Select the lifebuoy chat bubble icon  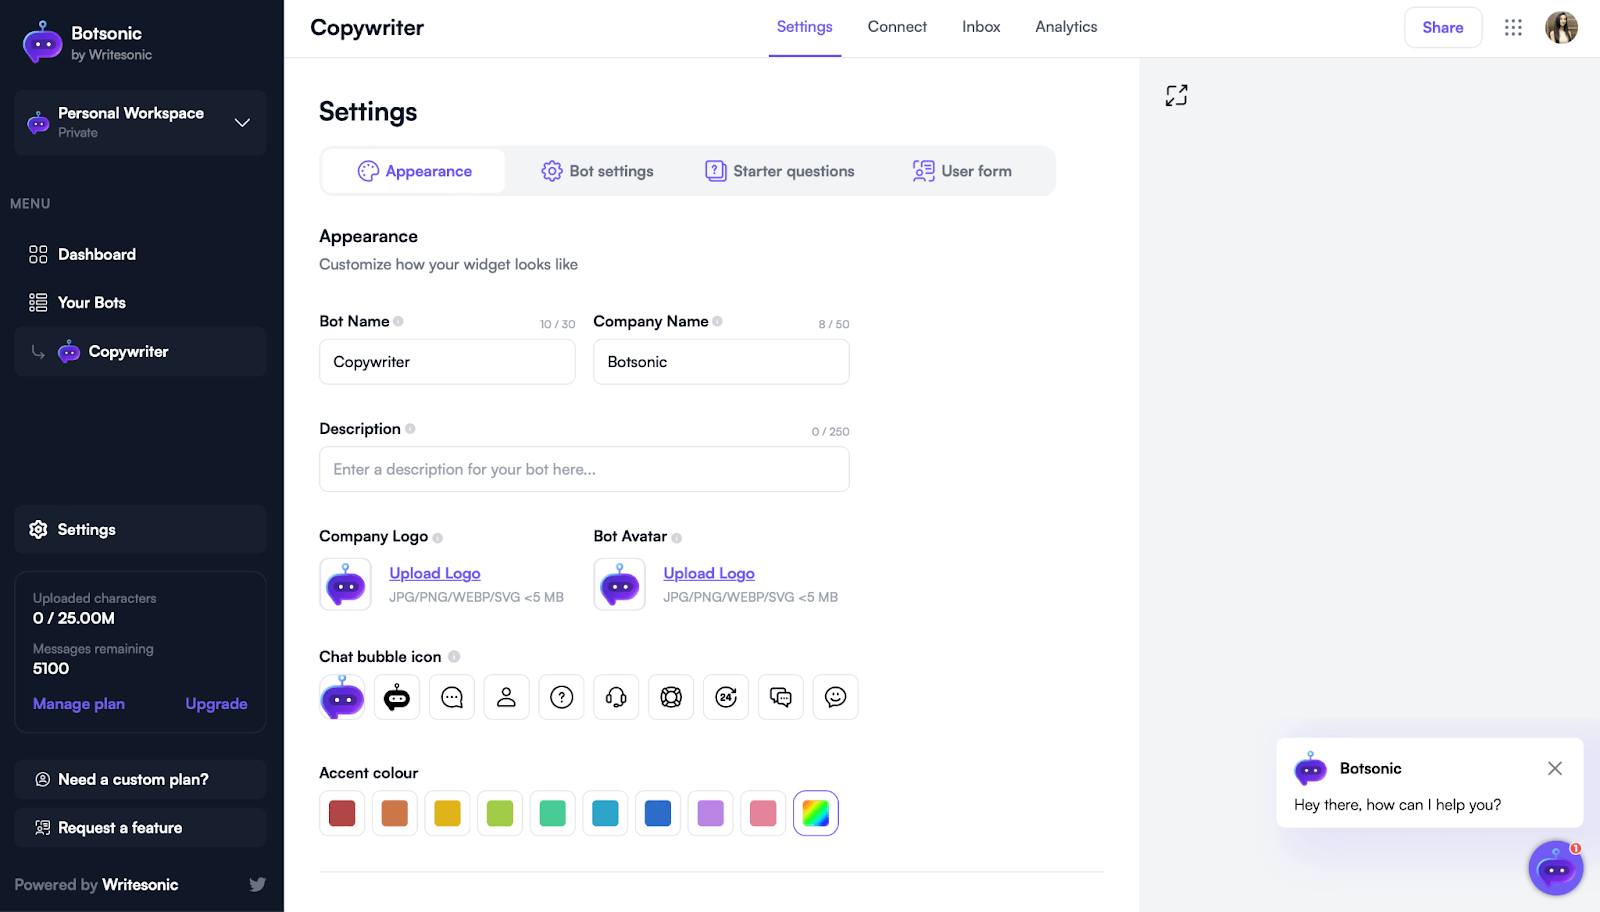(671, 697)
